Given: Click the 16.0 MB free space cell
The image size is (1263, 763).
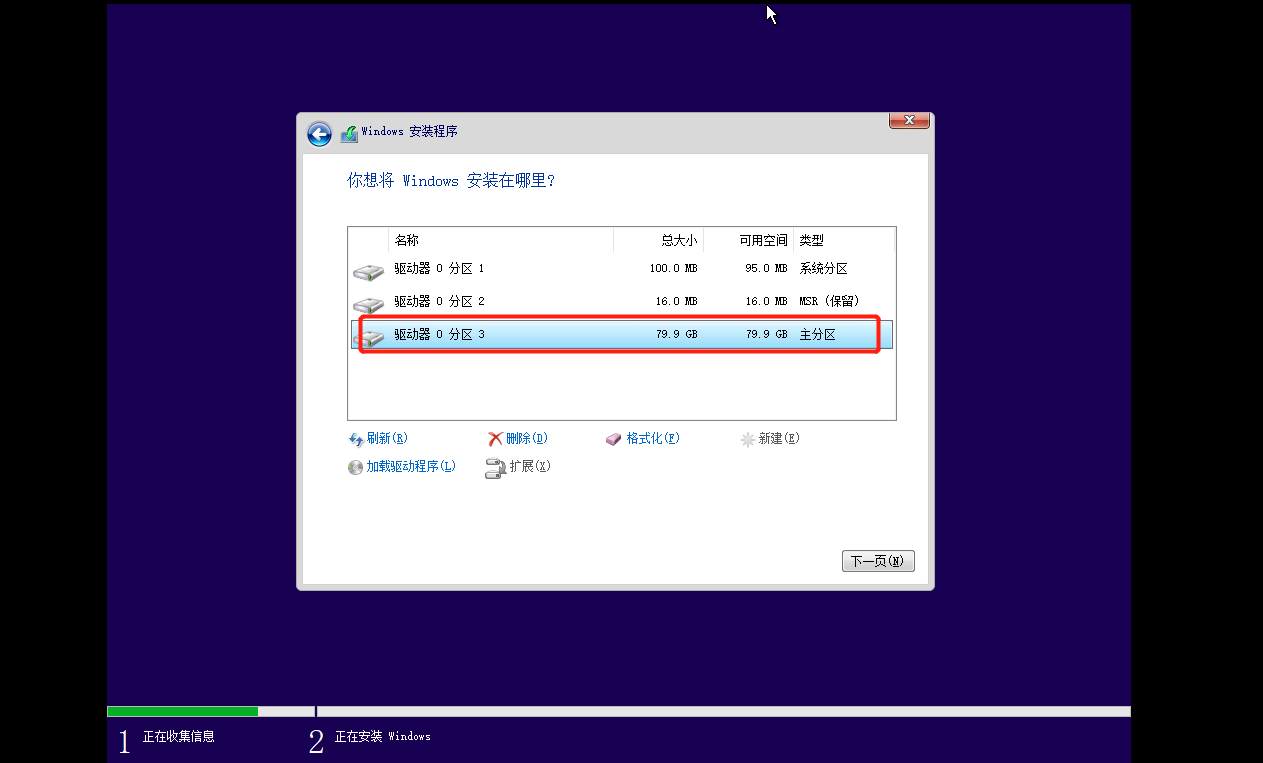Looking at the screenshot, I should 766,302.
